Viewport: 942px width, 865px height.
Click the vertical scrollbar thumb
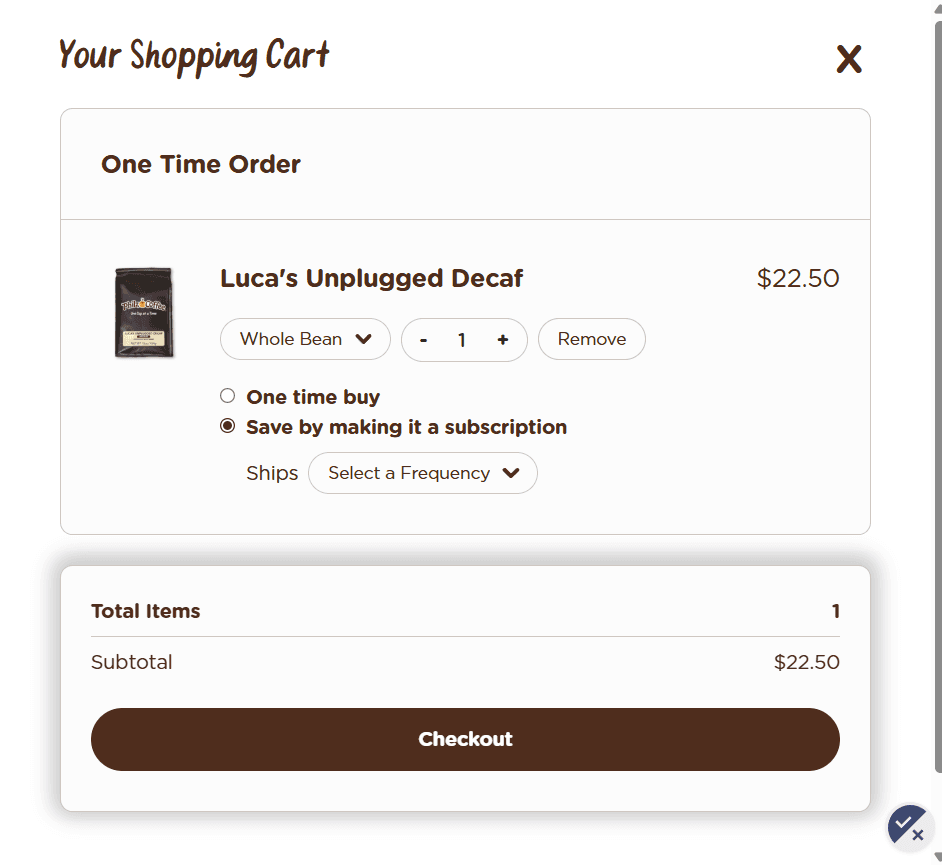936,400
